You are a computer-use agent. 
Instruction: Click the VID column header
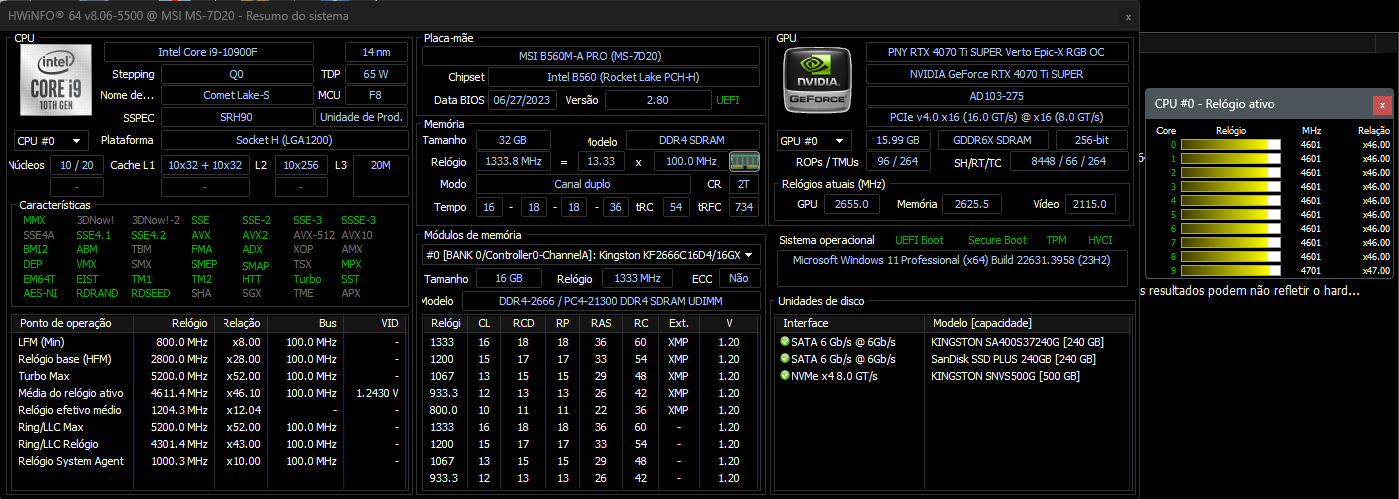(372, 324)
